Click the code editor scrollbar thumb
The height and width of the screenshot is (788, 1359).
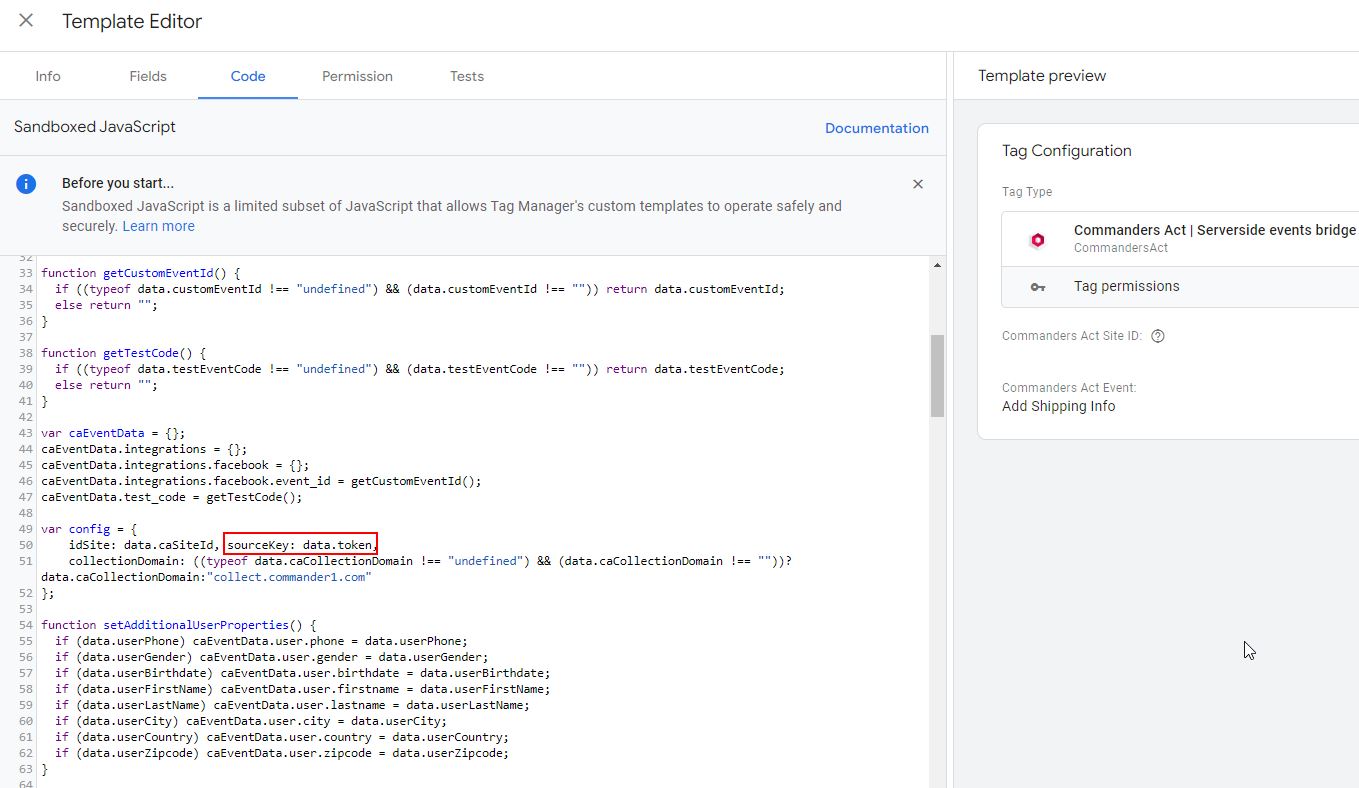click(x=937, y=375)
